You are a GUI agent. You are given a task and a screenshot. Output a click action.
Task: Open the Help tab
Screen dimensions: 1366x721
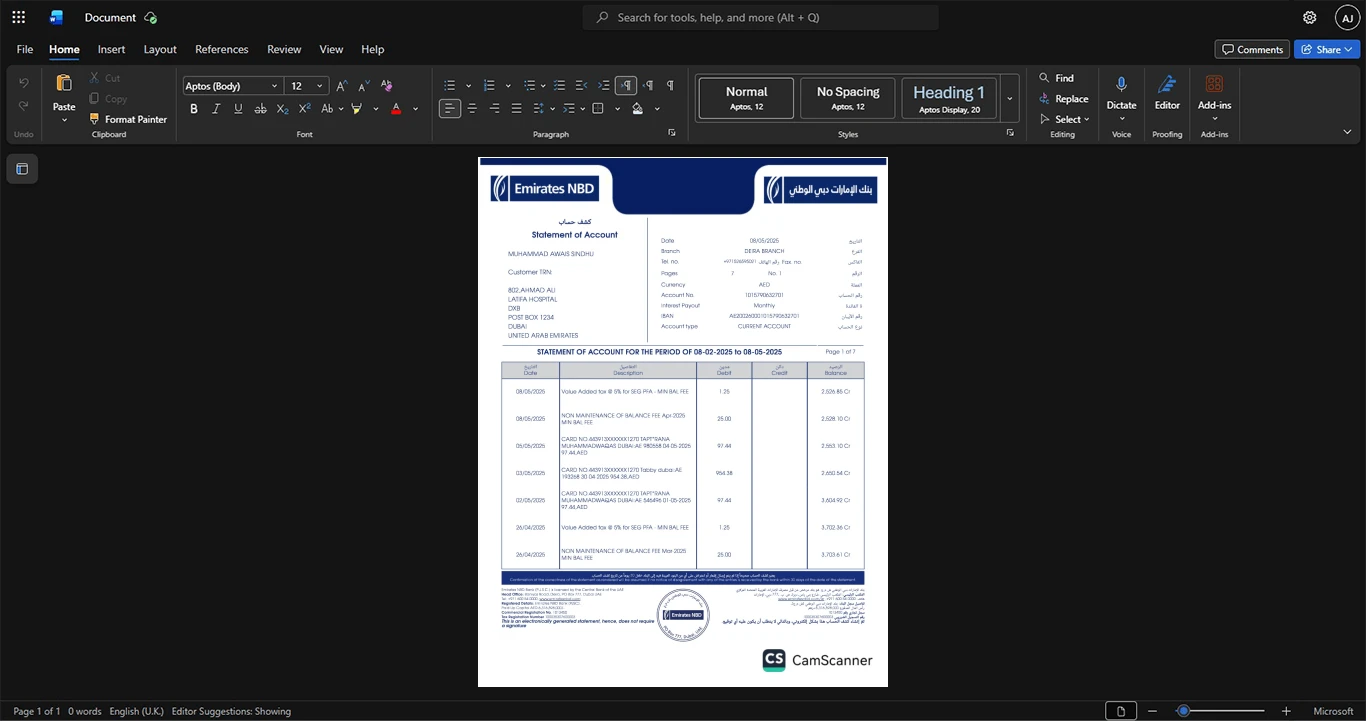coord(372,49)
